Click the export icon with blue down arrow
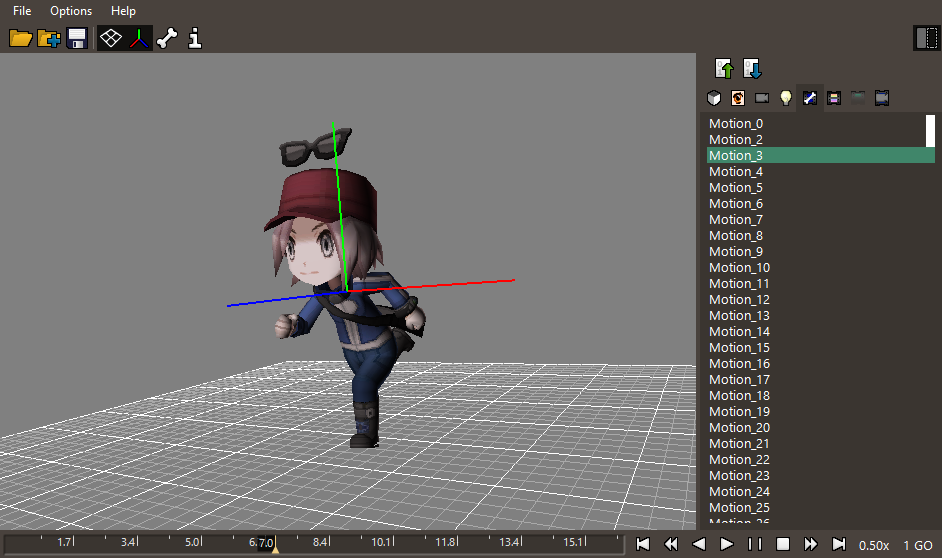942x558 pixels. click(x=752, y=68)
